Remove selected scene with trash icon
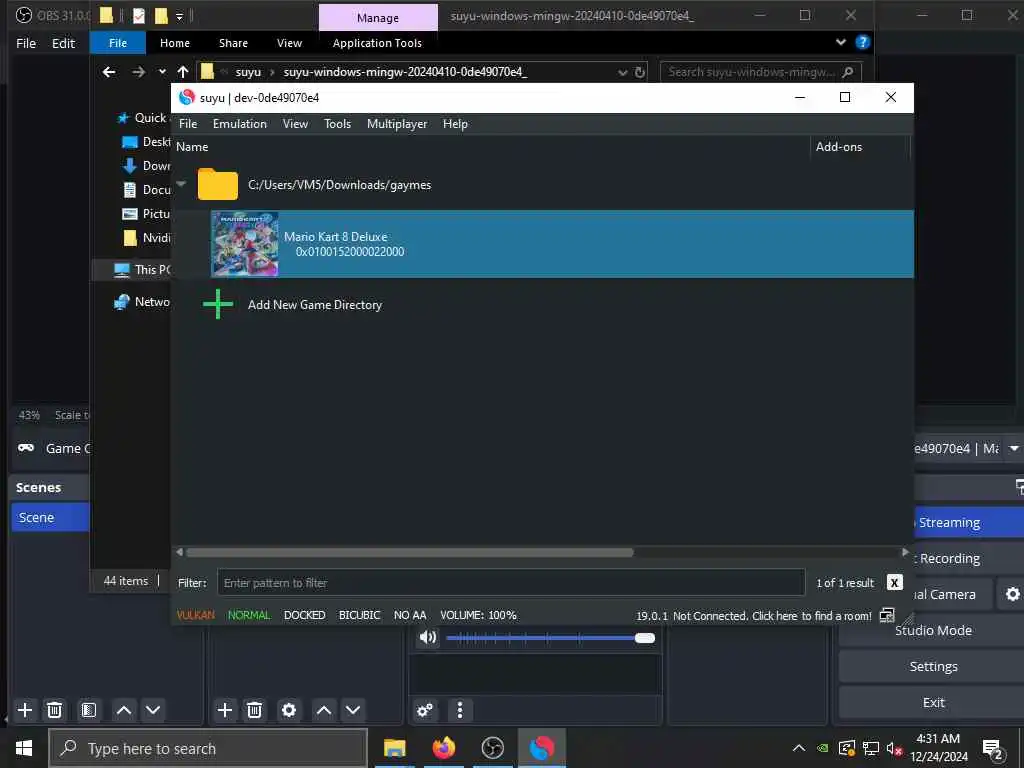1024x768 pixels. 55,710
